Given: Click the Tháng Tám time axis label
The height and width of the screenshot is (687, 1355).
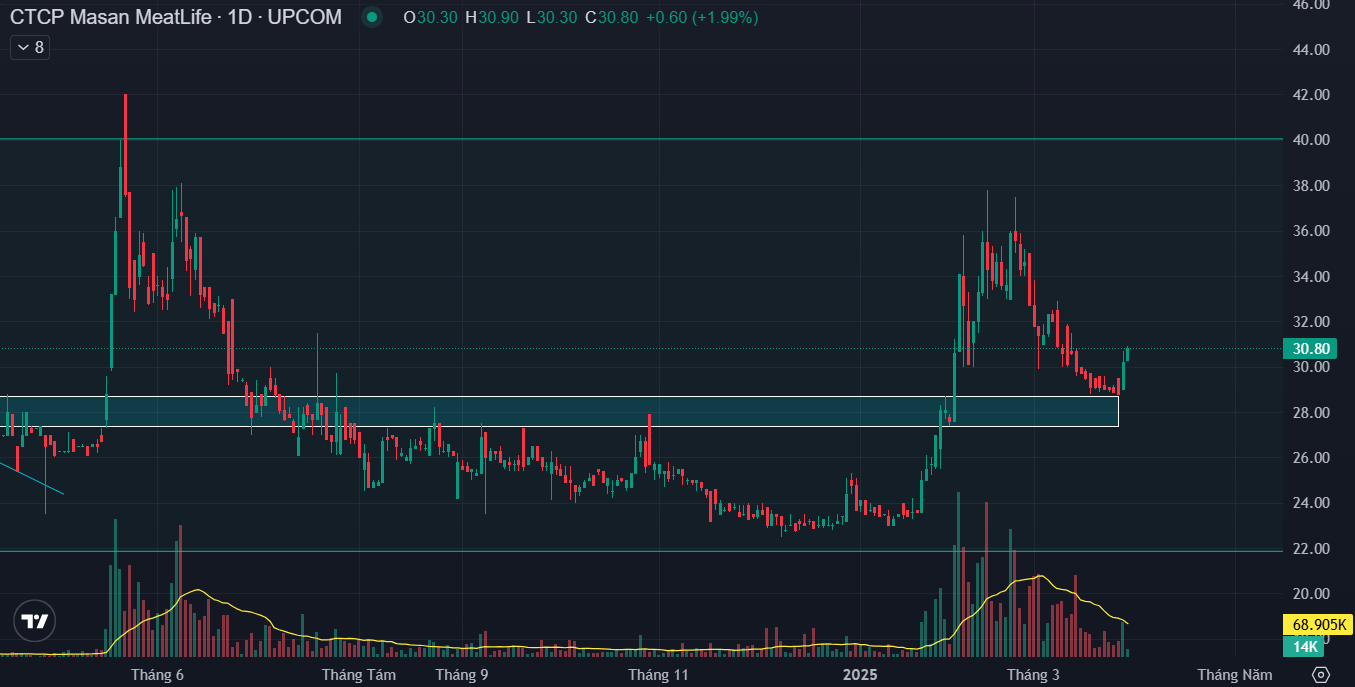Looking at the screenshot, I should click(x=358, y=675).
